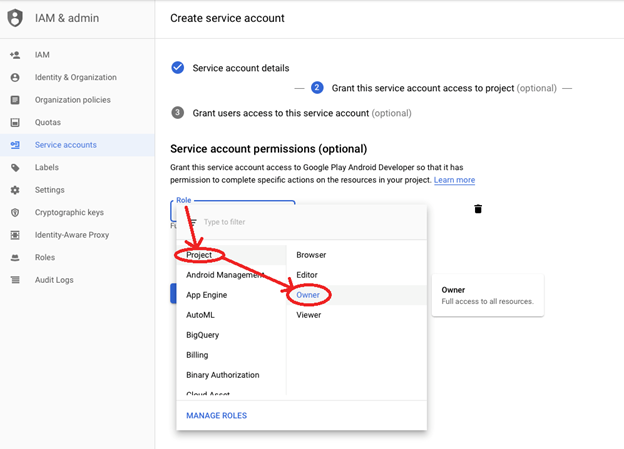Click the Organization policies icon
Screen dimensions: 624x449
tap(15, 100)
